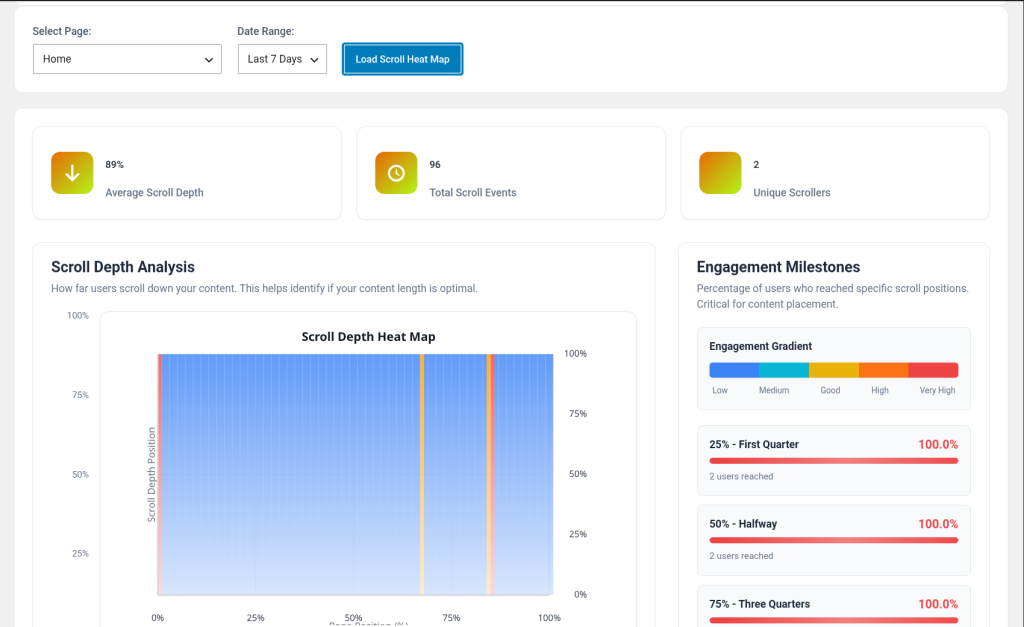The image size is (1024, 627).
Task: Click the Medium legend label
Action: tap(774, 390)
